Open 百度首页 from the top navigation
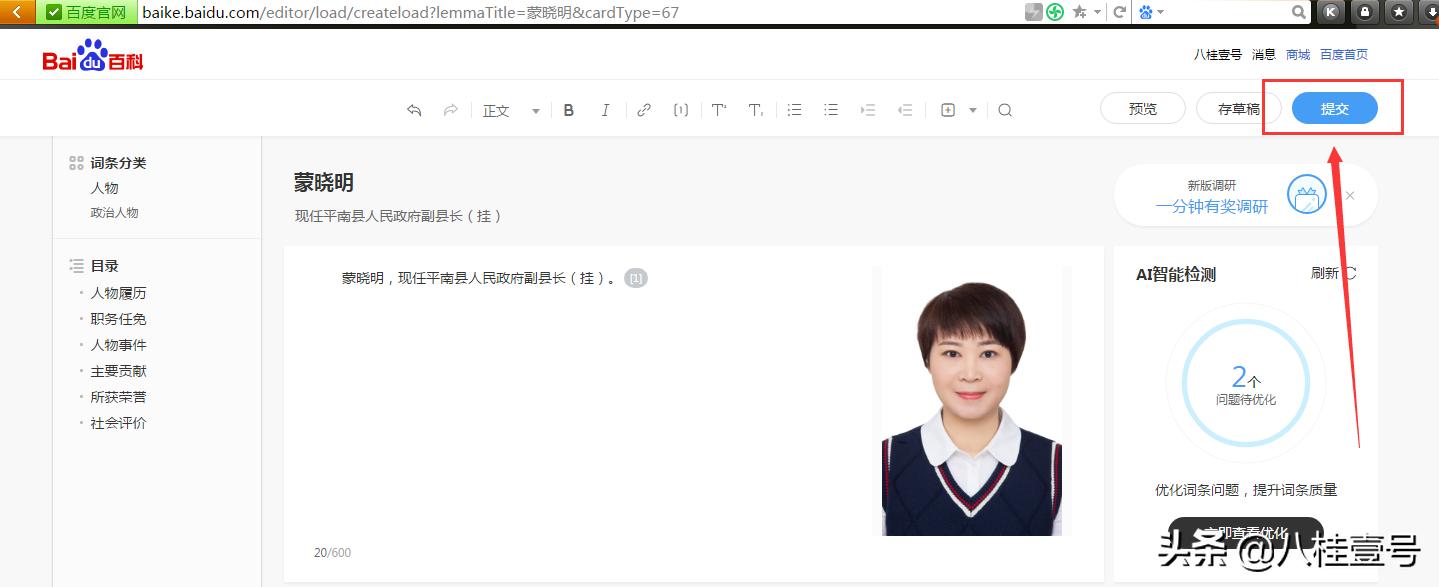The height and width of the screenshot is (587, 1439). click(1343, 54)
